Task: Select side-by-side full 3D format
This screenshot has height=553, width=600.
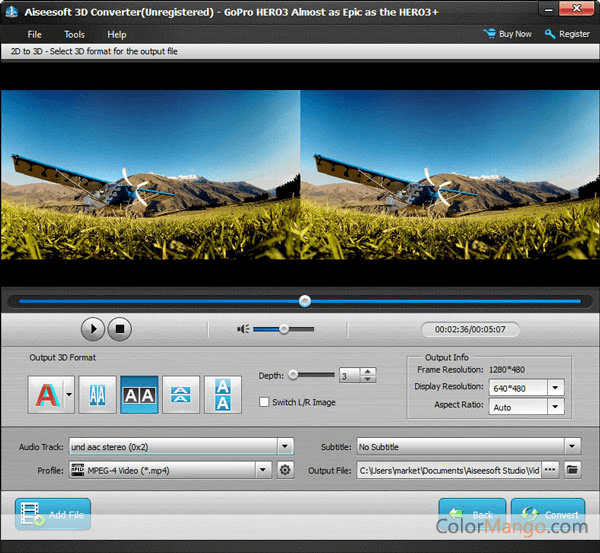Action: pyautogui.click(x=139, y=395)
